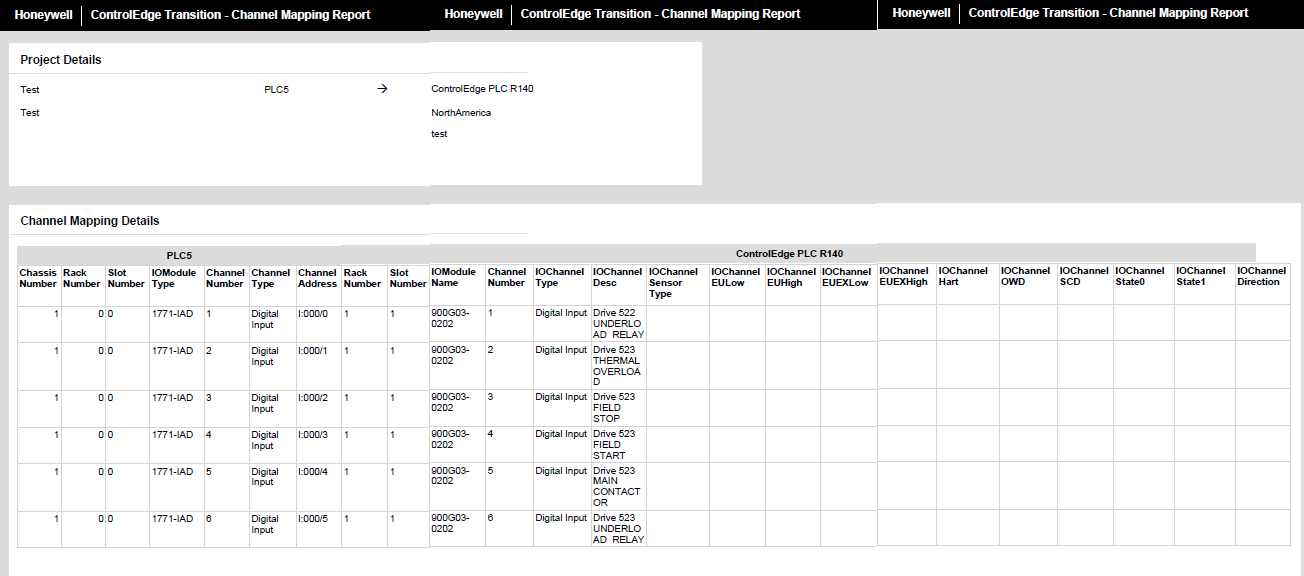Click the arrow icon next to PLC5
Viewport: 1304px width, 576px height.
pos(382,89)
